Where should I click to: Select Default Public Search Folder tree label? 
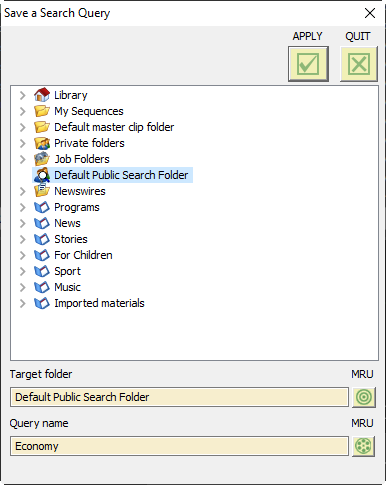coord(121,175)
